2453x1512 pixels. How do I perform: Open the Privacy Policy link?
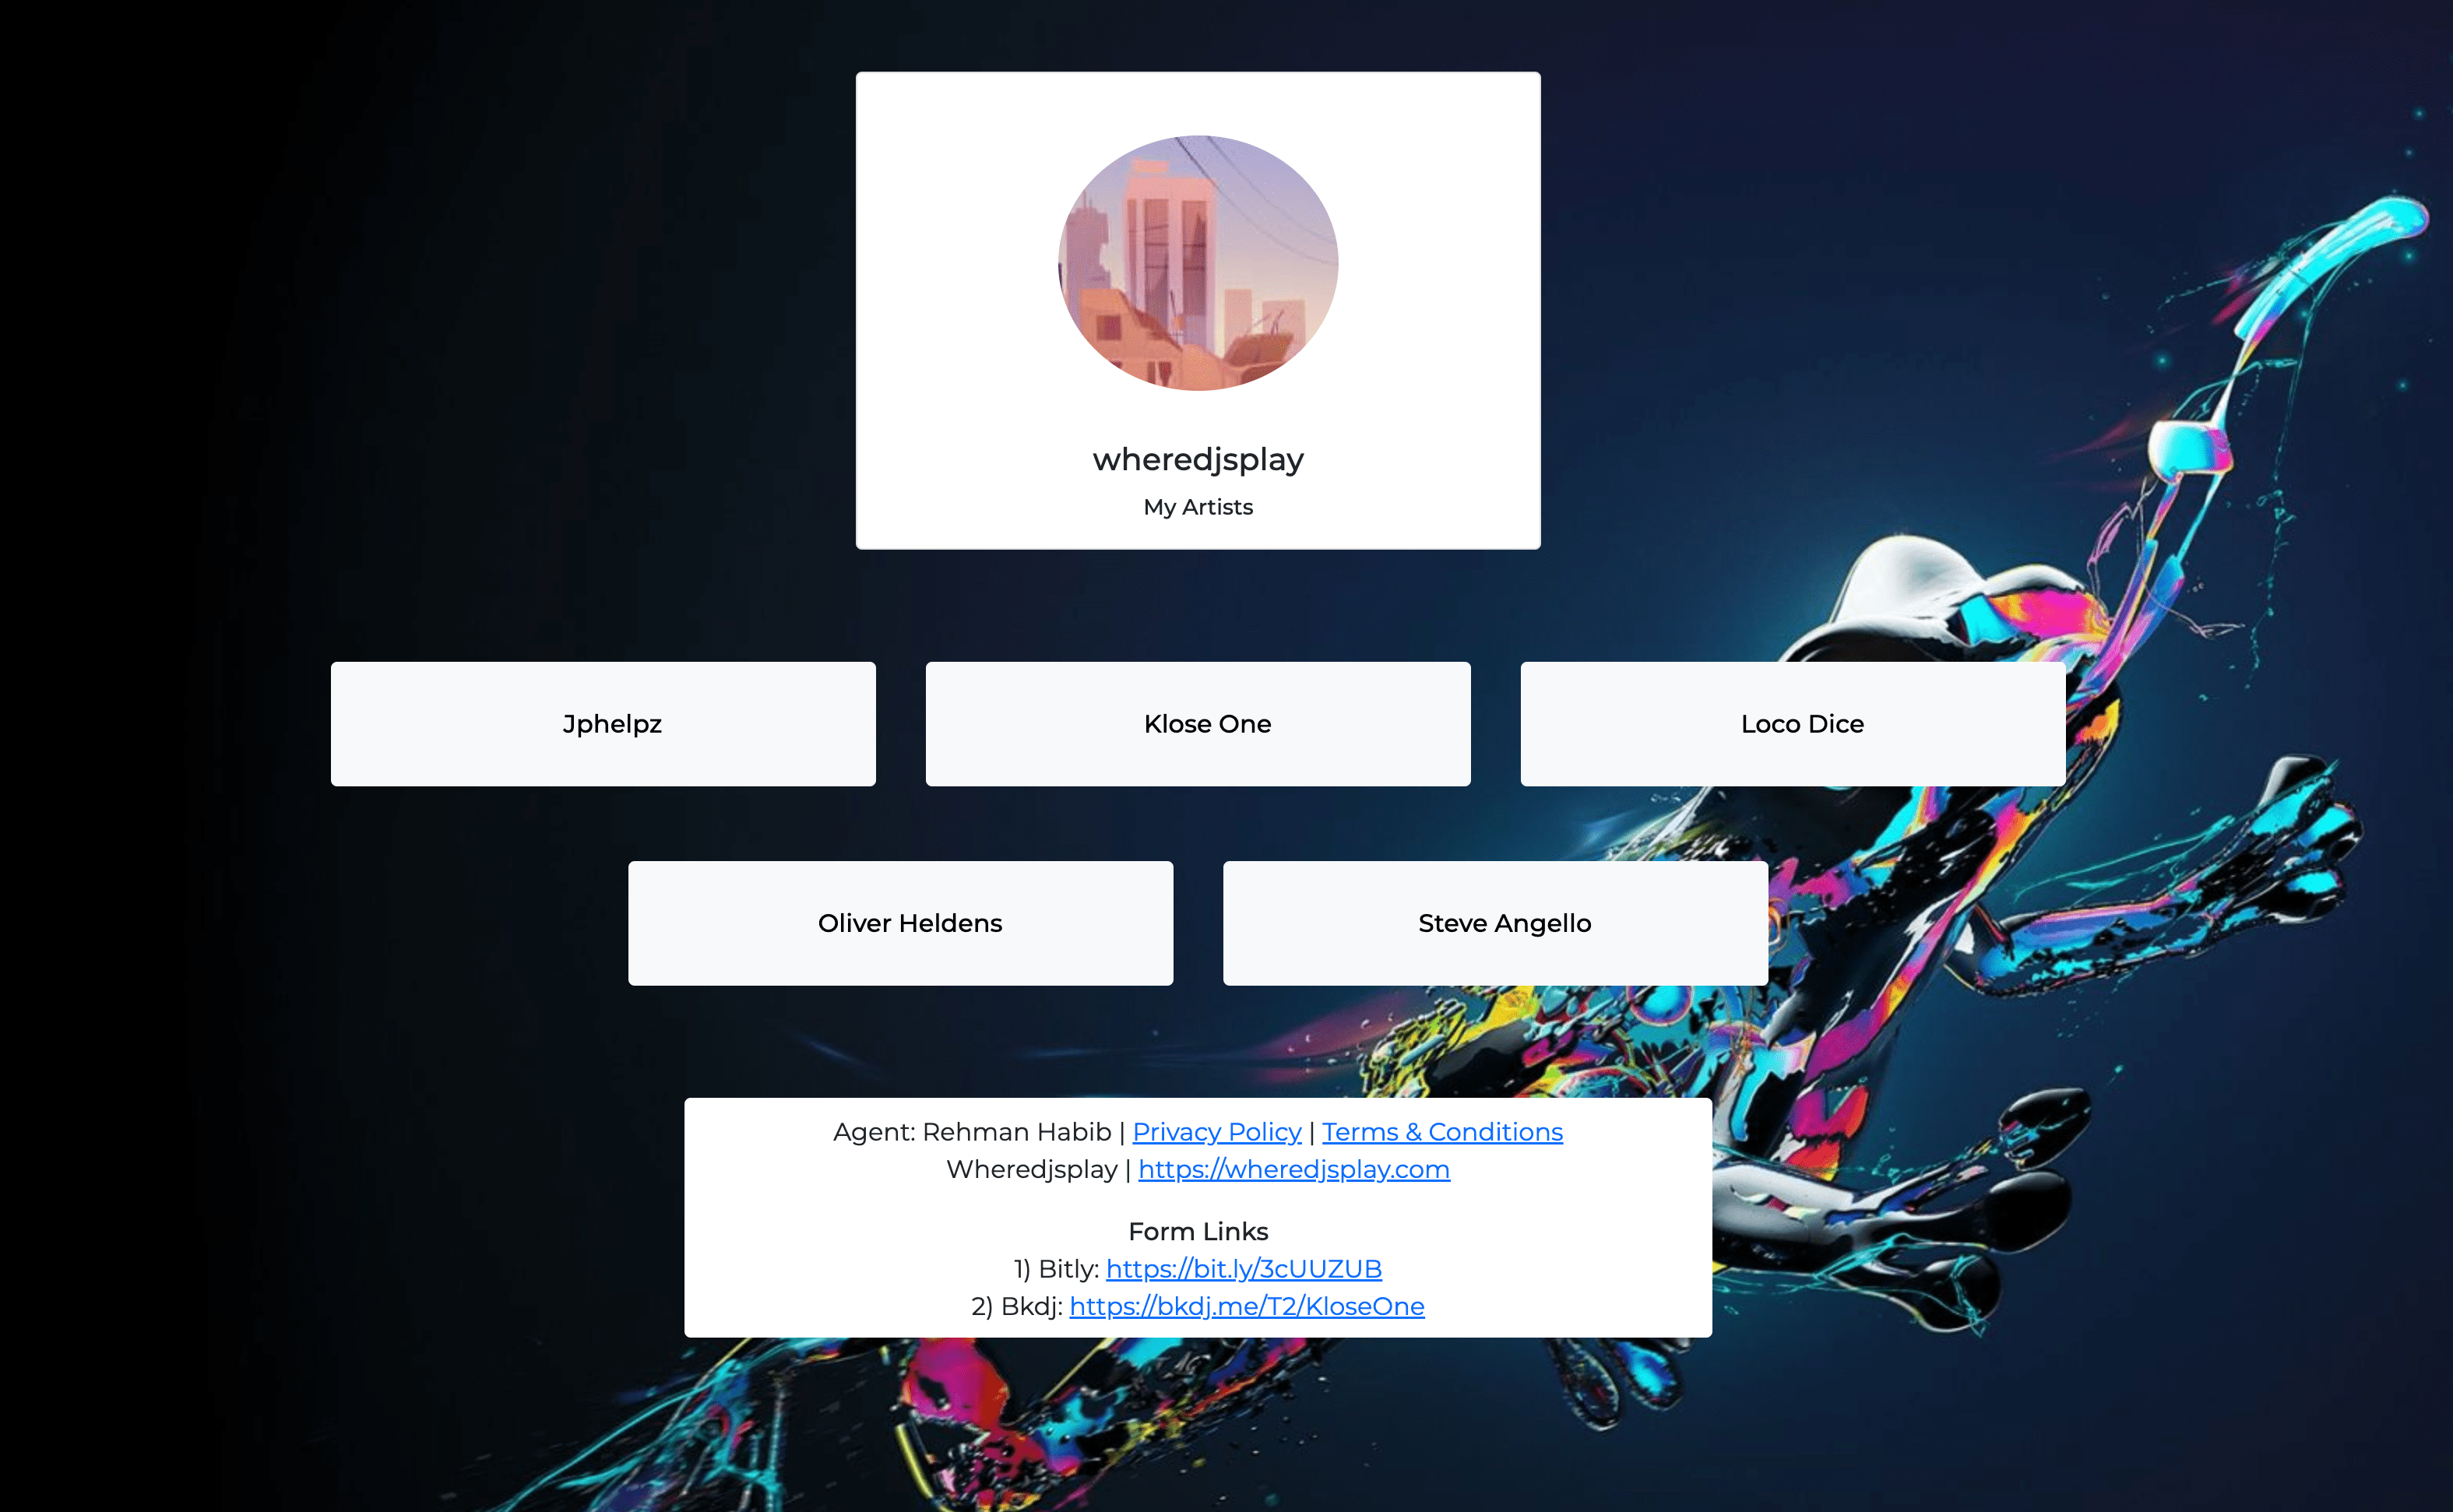pos(1217,1131)
